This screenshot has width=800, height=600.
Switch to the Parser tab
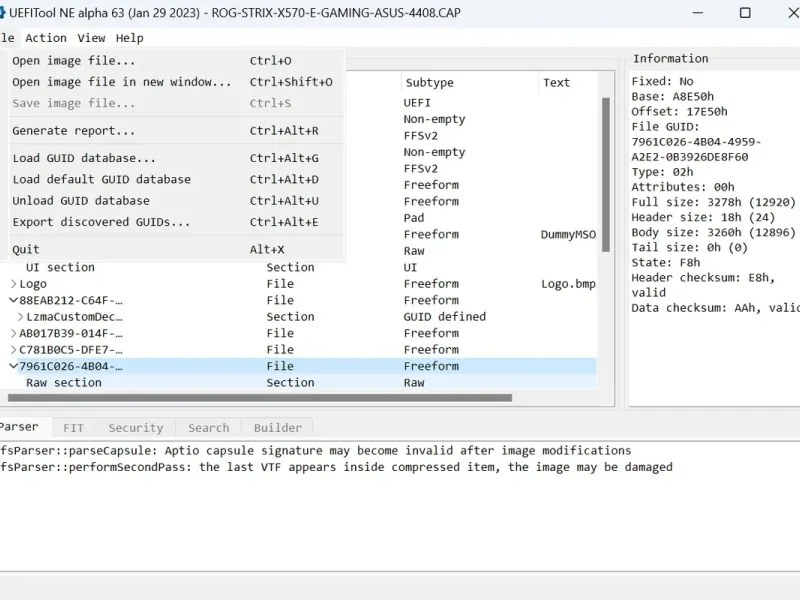point(20,427)
